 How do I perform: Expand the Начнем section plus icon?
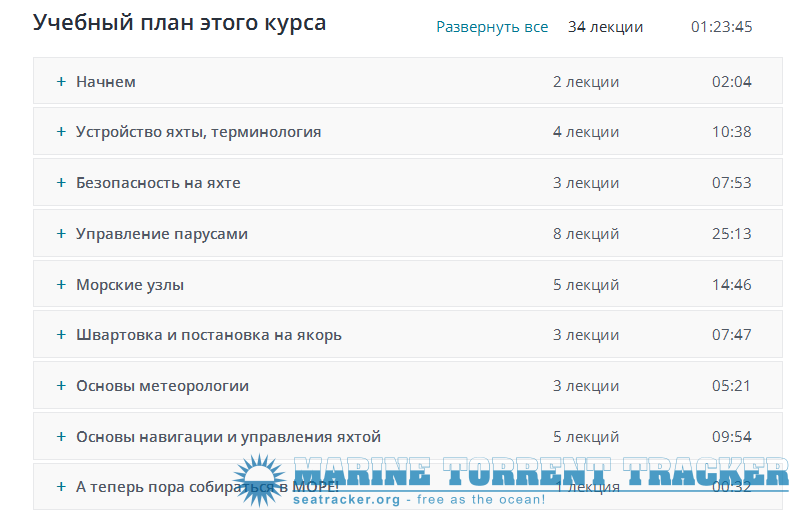click(61, 82)
